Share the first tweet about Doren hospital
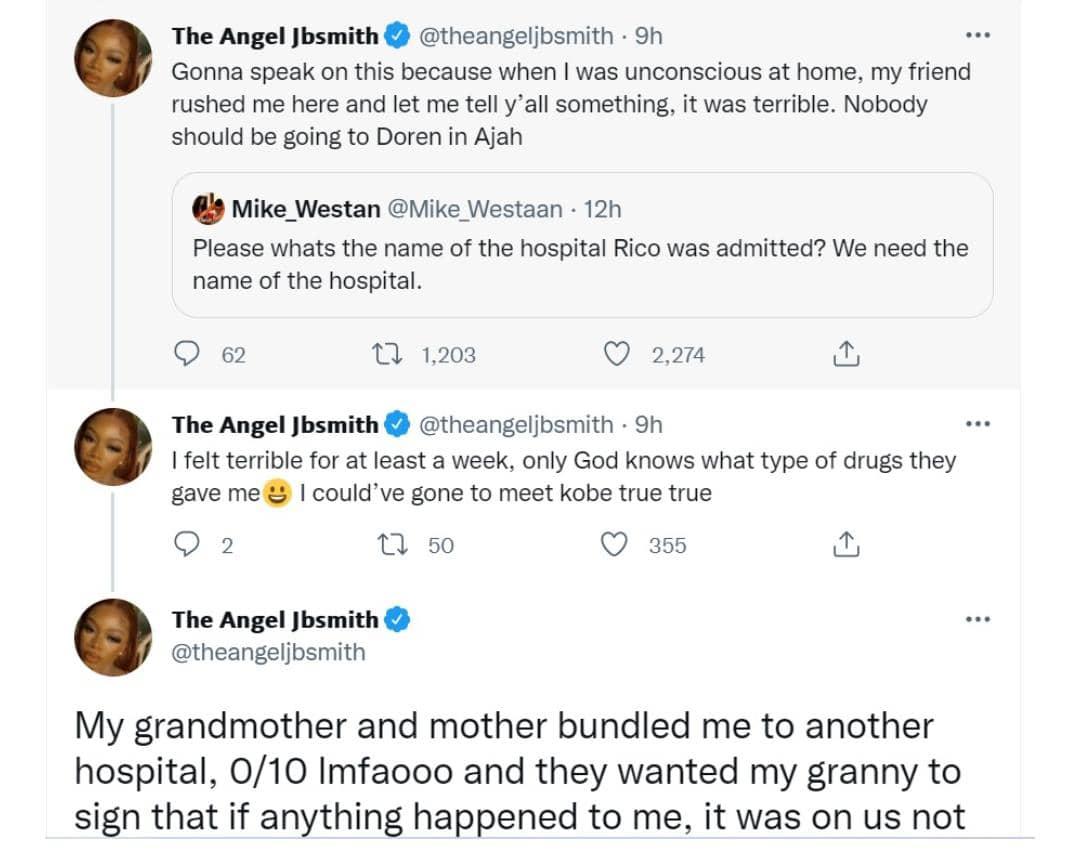 (x=846, y=354)
